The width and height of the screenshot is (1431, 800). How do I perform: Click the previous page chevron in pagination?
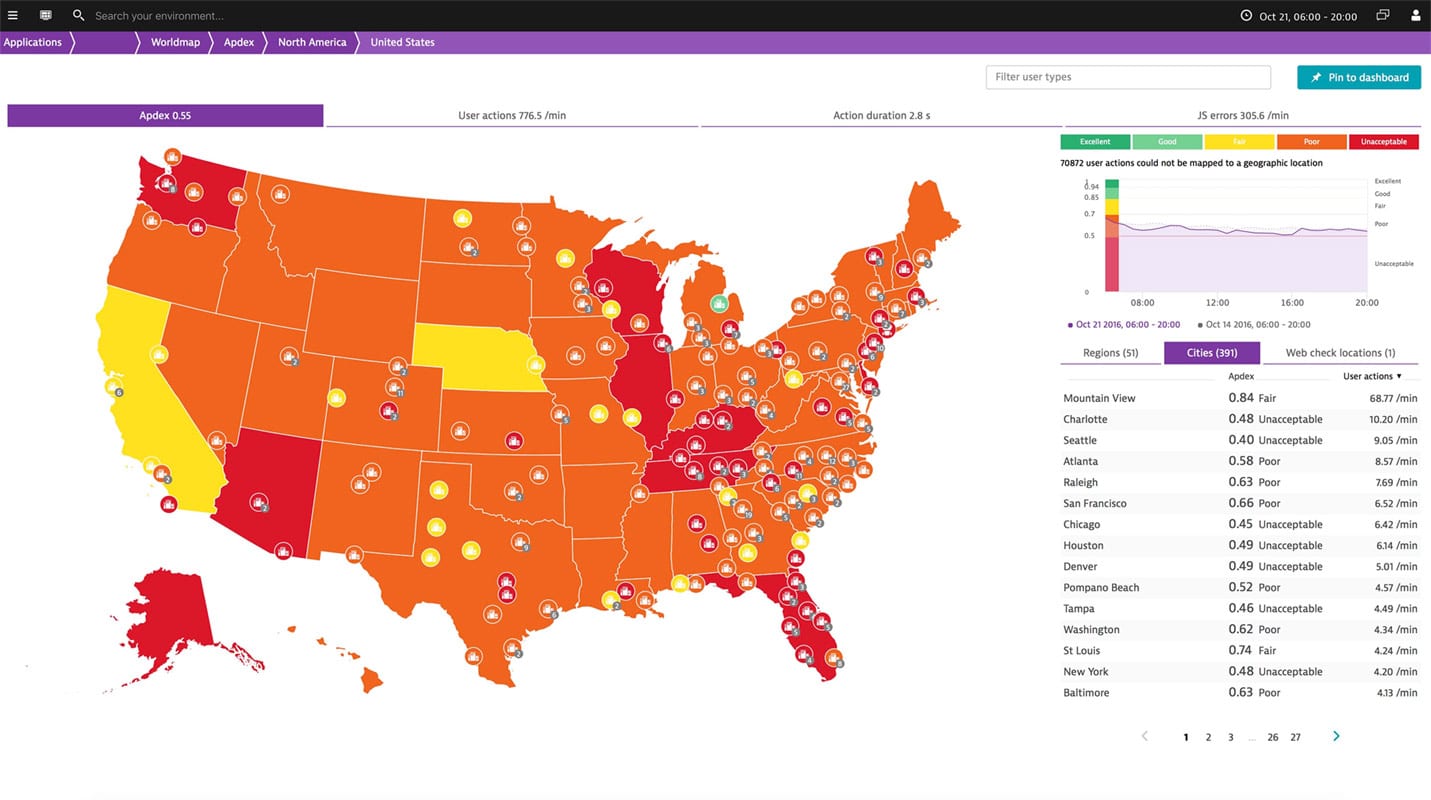[1144, 736]
